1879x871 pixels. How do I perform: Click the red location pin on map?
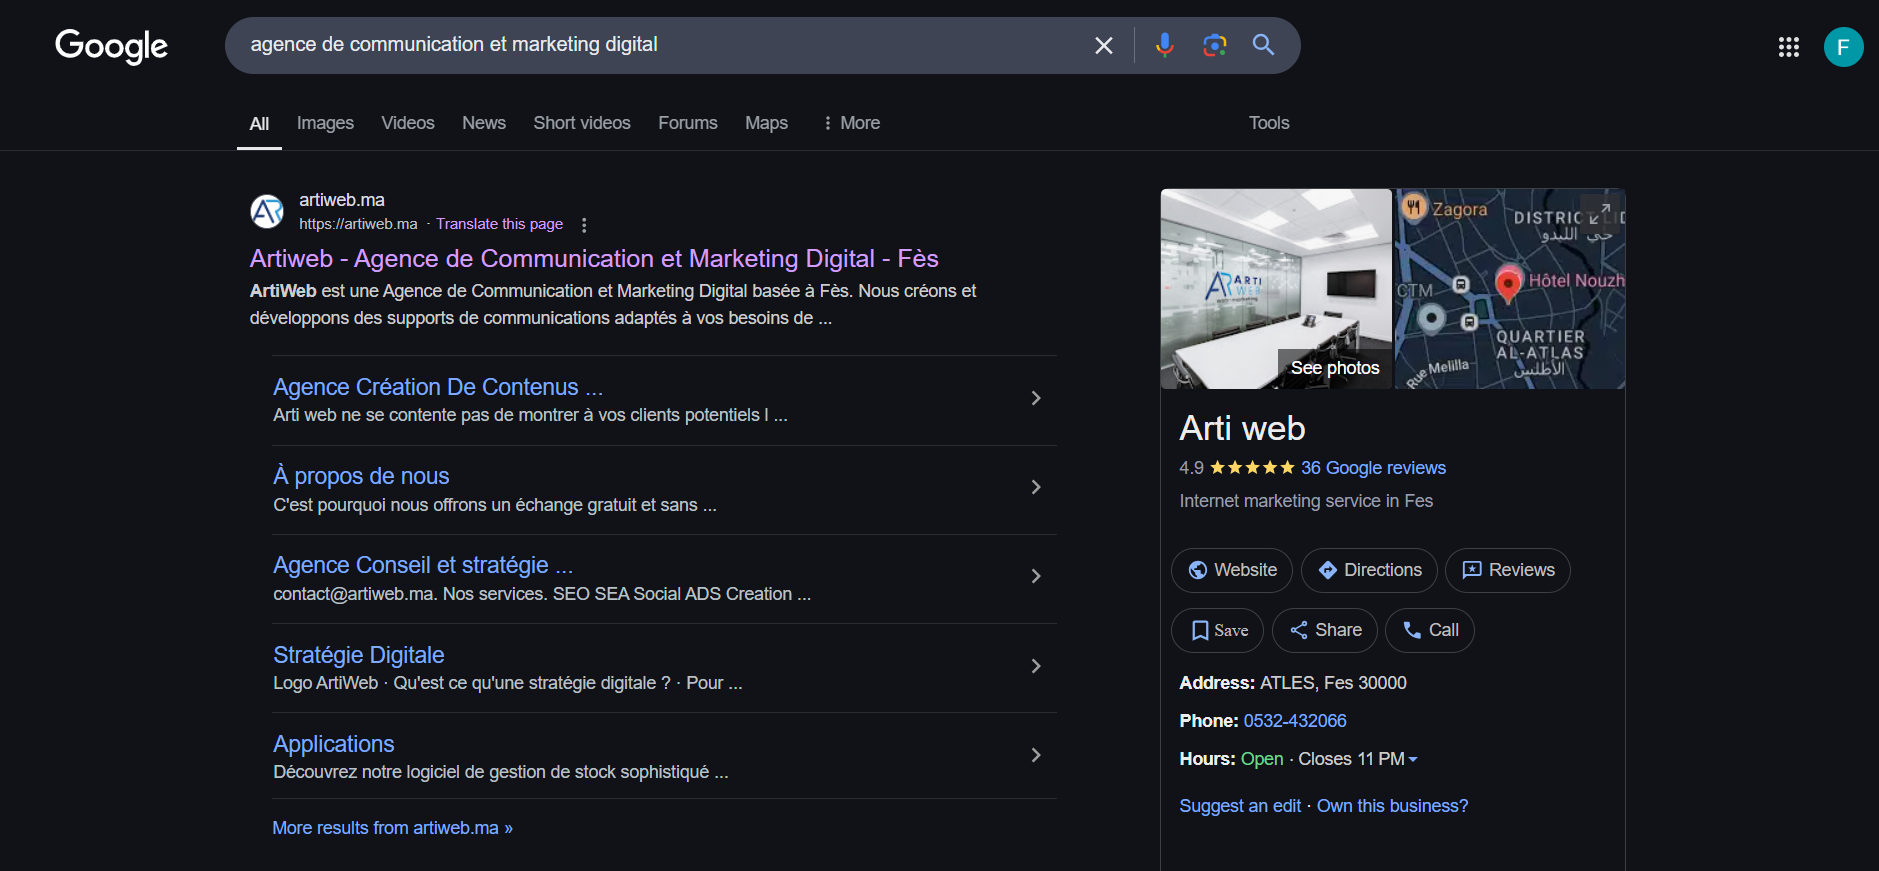[1508, 284]
